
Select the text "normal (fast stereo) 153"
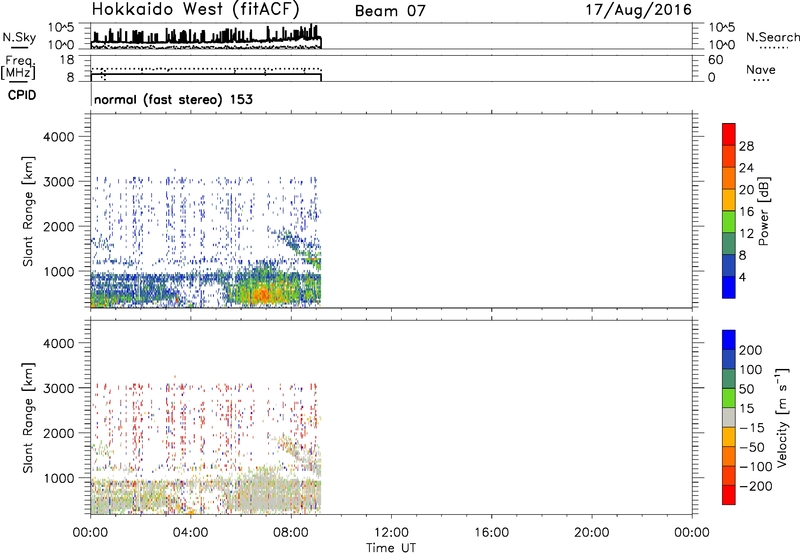(x=173, y=99)
